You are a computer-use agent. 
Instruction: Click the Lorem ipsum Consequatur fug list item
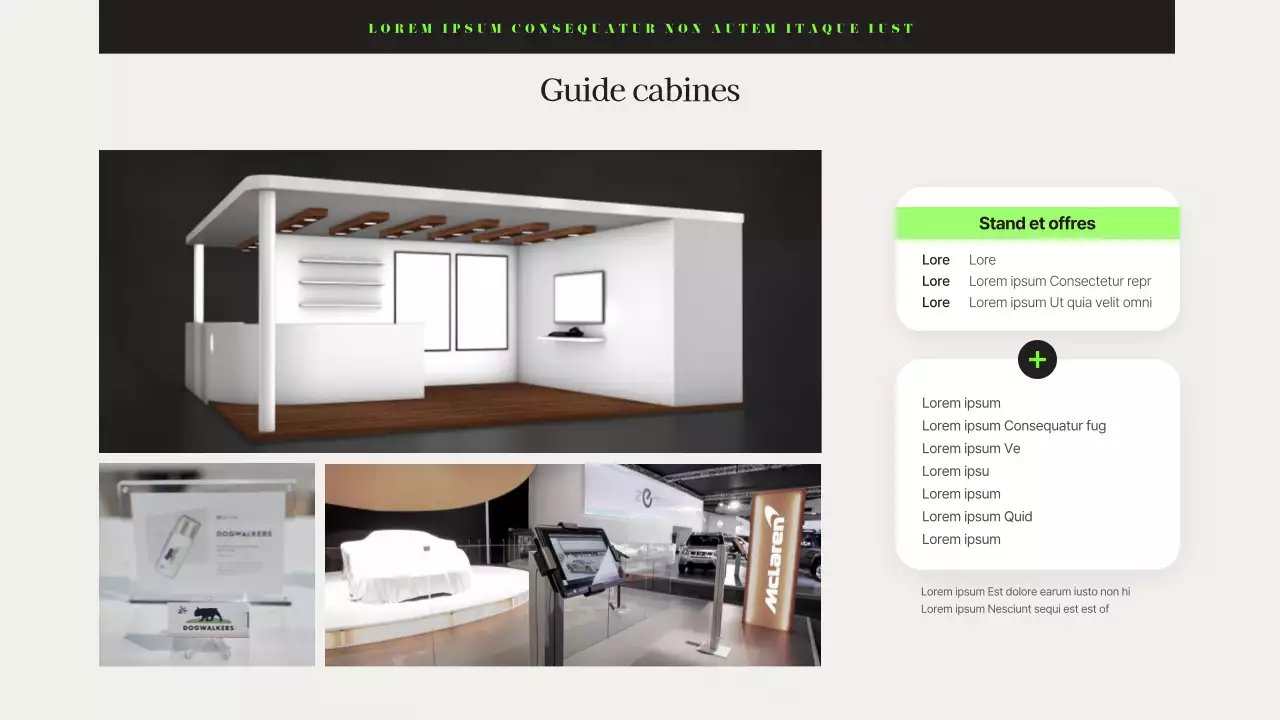tap(1013, 426)
